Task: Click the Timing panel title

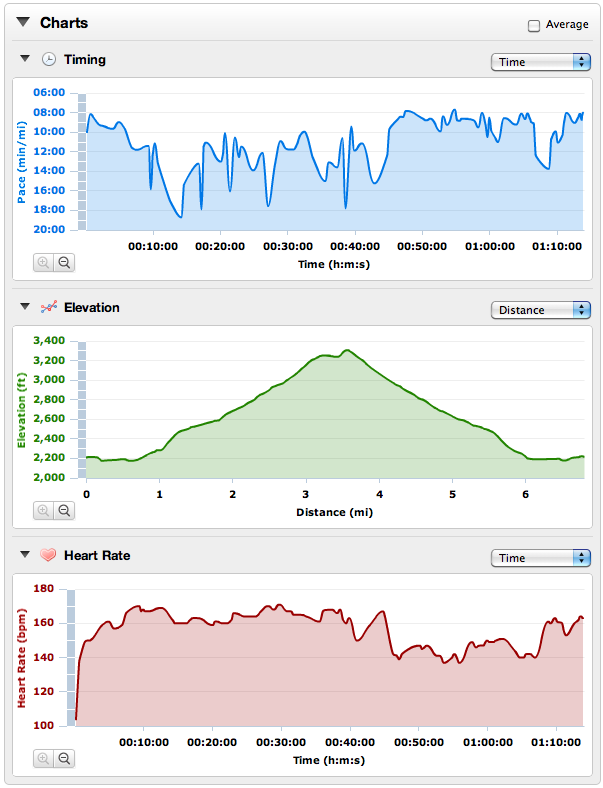Action: click(85, 59)
